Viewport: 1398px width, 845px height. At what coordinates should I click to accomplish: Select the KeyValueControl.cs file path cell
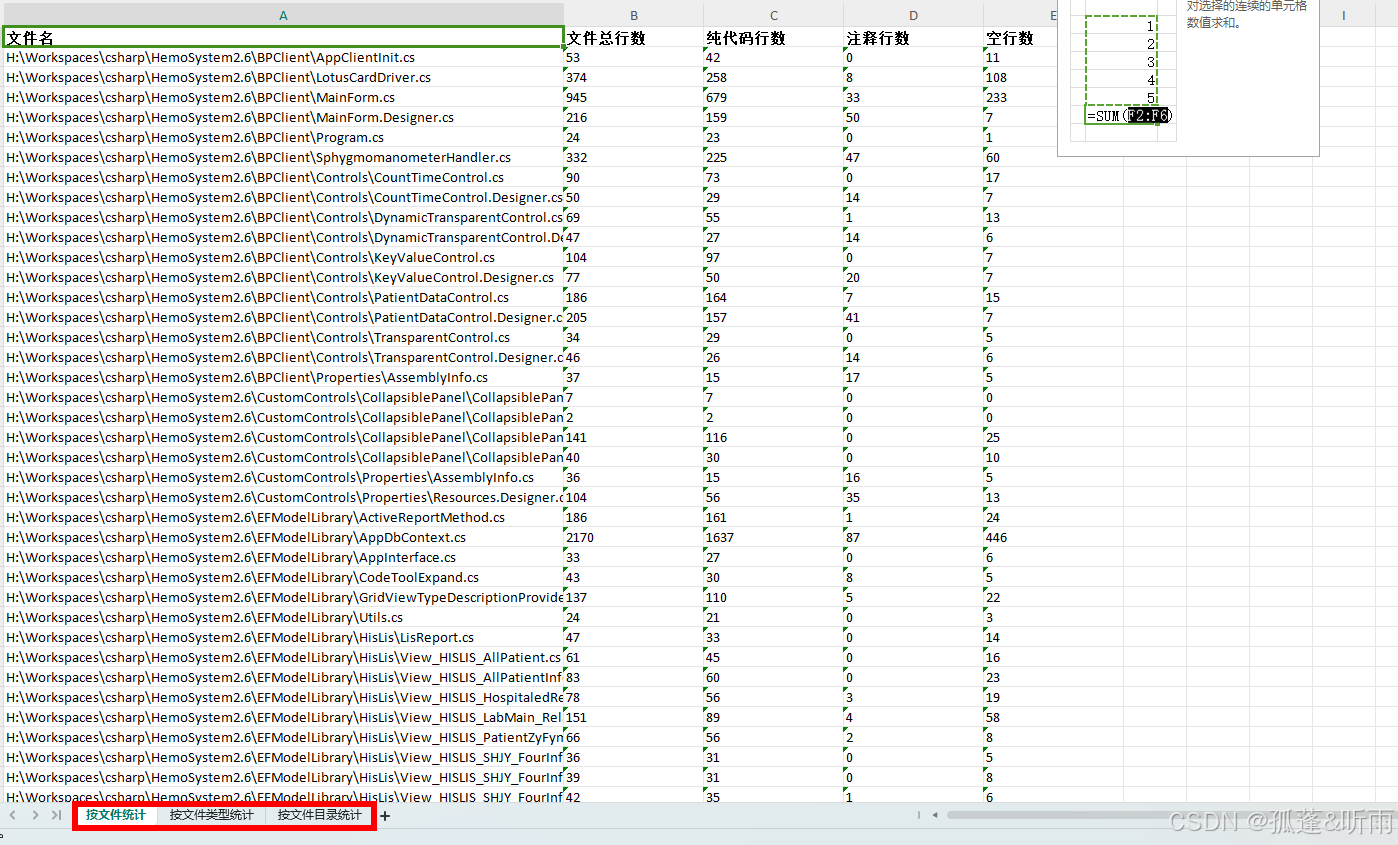(x=284, y=258)
